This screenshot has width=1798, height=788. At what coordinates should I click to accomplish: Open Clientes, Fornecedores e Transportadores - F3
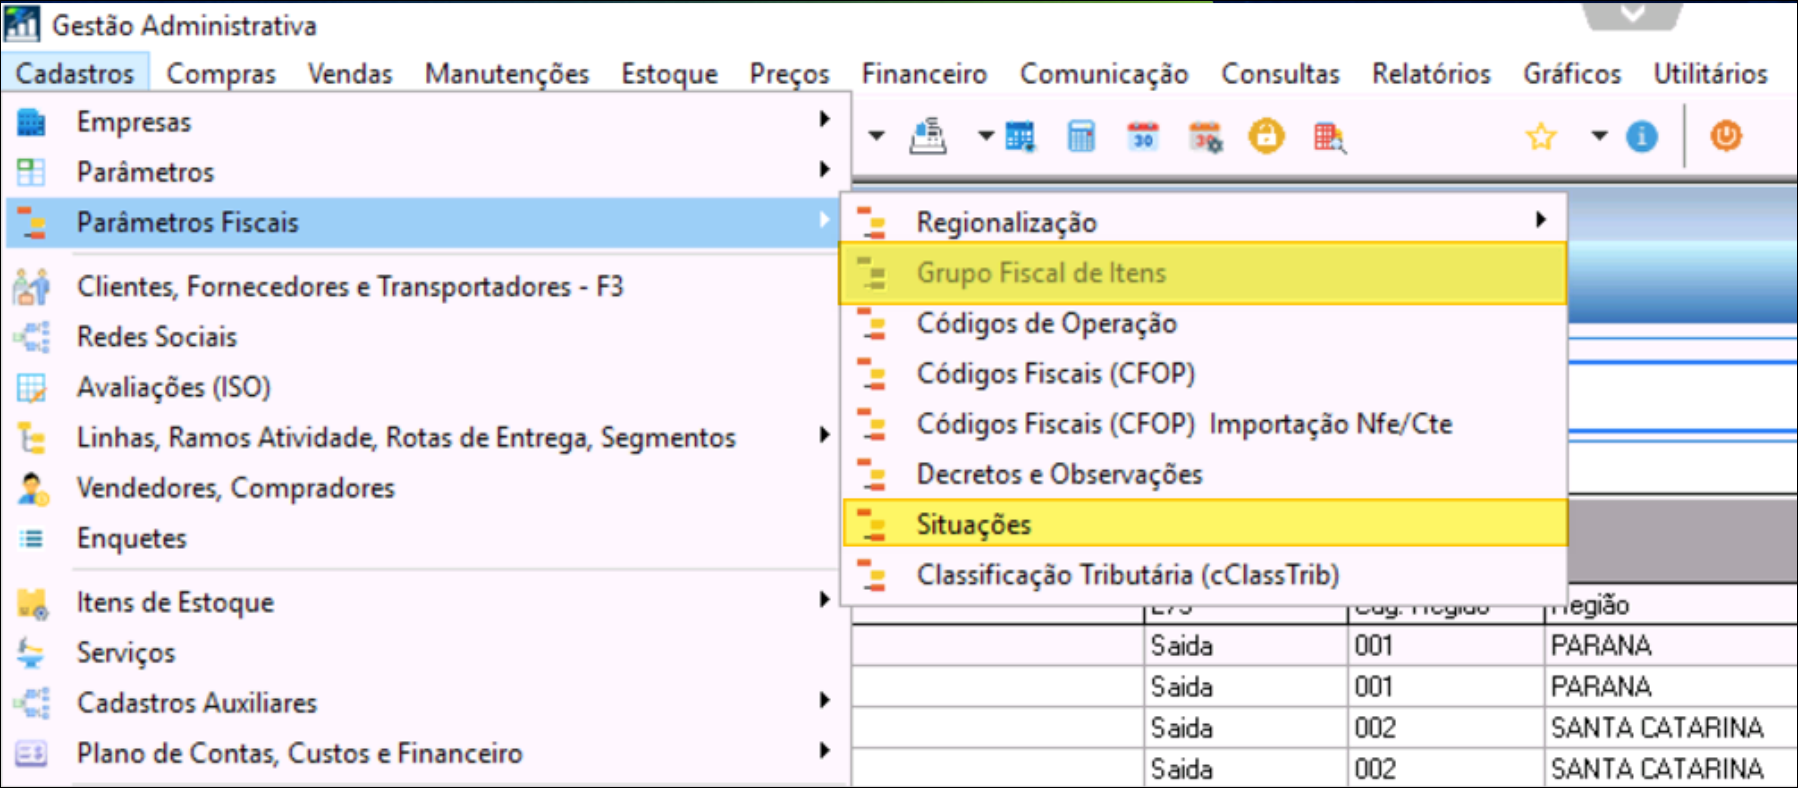point(350,287)
